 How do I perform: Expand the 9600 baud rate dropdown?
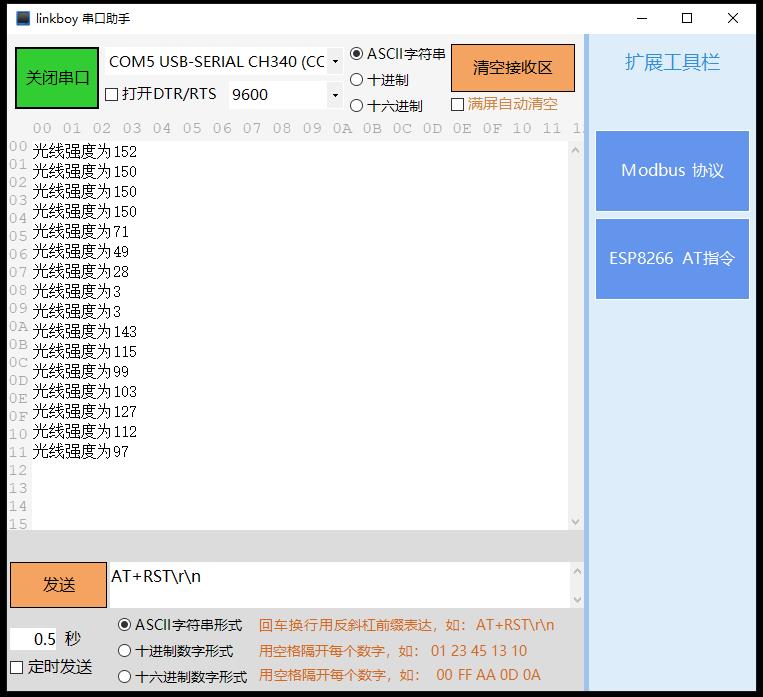(334, 95)
